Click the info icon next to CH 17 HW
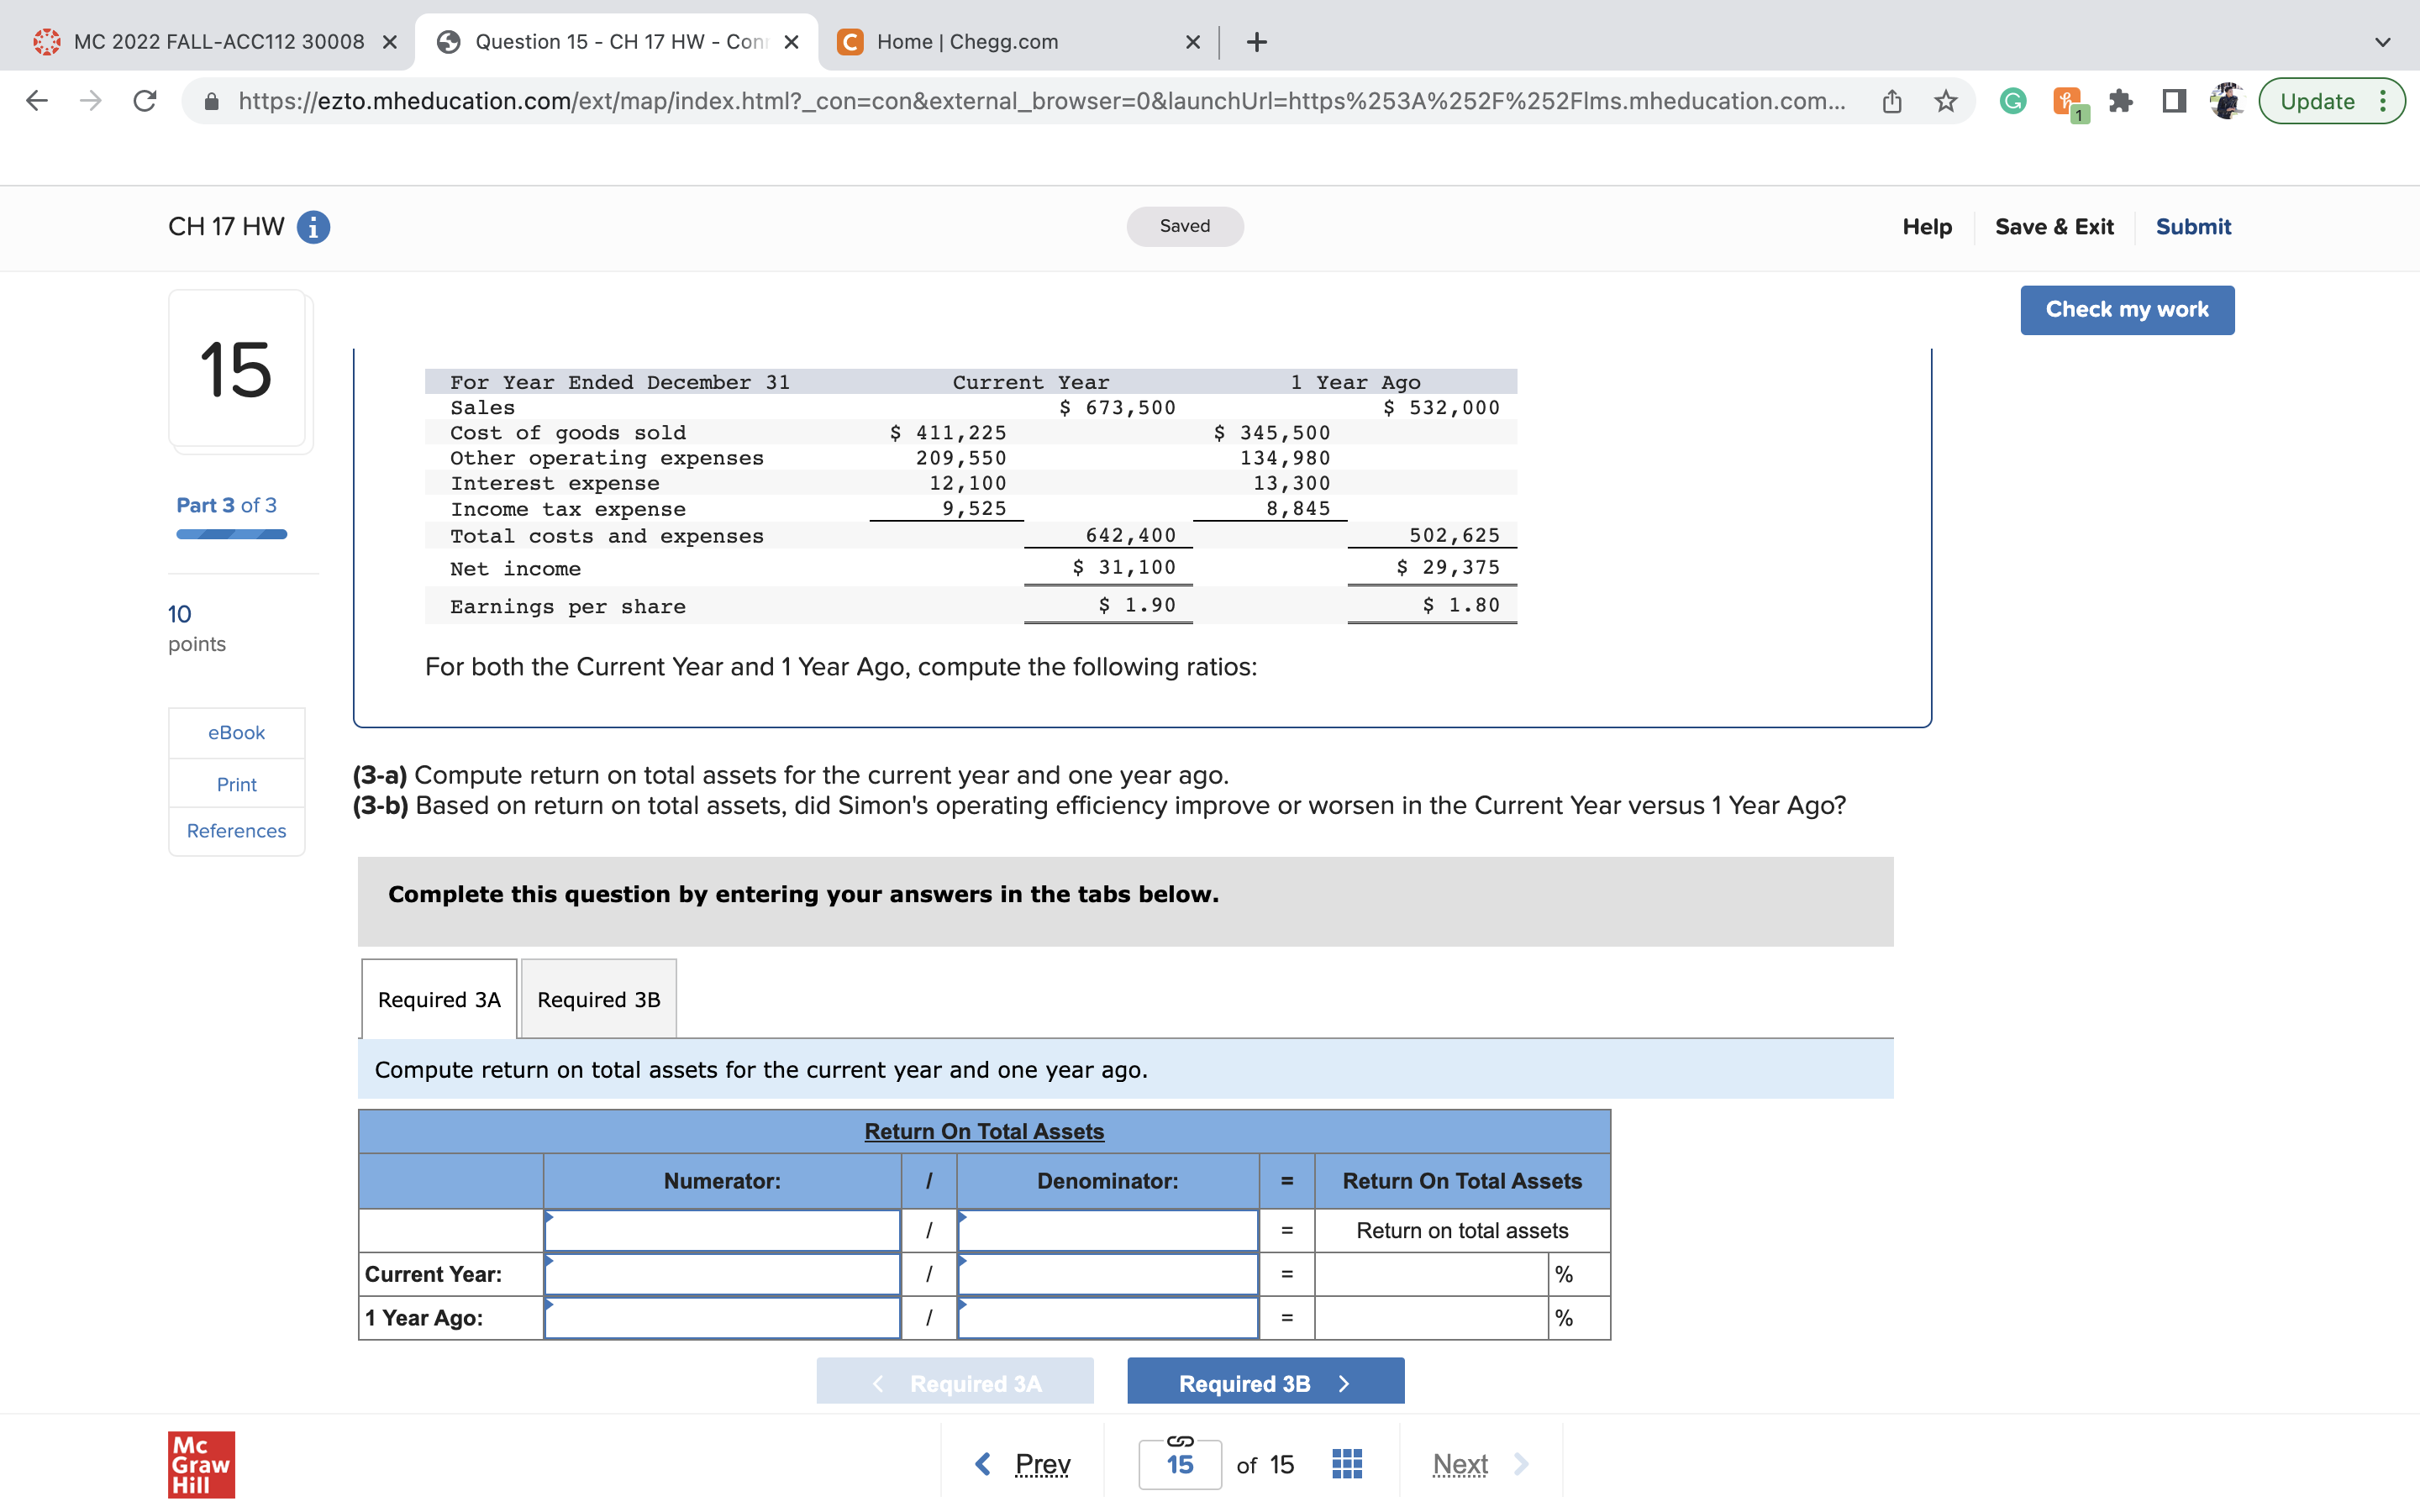Viewport: 2420px width, 1512px height. [x=312, y=227]
